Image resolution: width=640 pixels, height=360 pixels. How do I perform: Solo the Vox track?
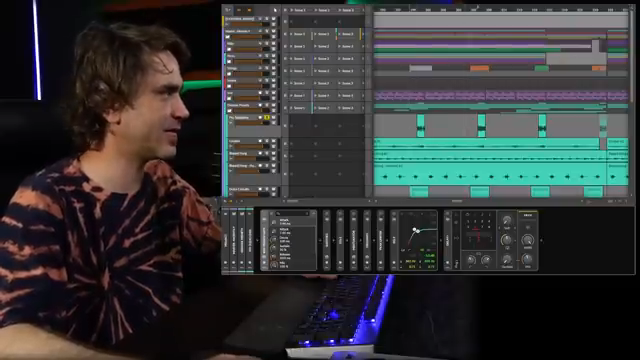[267, 93]
